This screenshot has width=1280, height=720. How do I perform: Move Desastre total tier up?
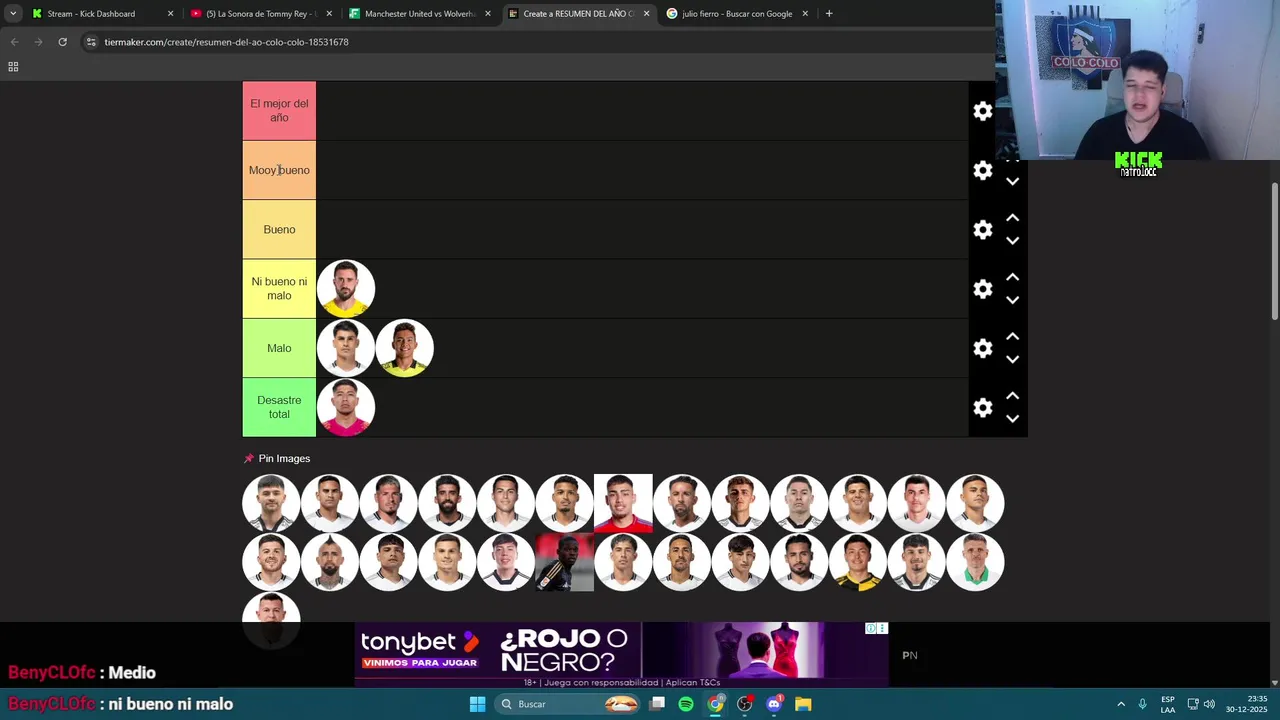[1012, 396]
